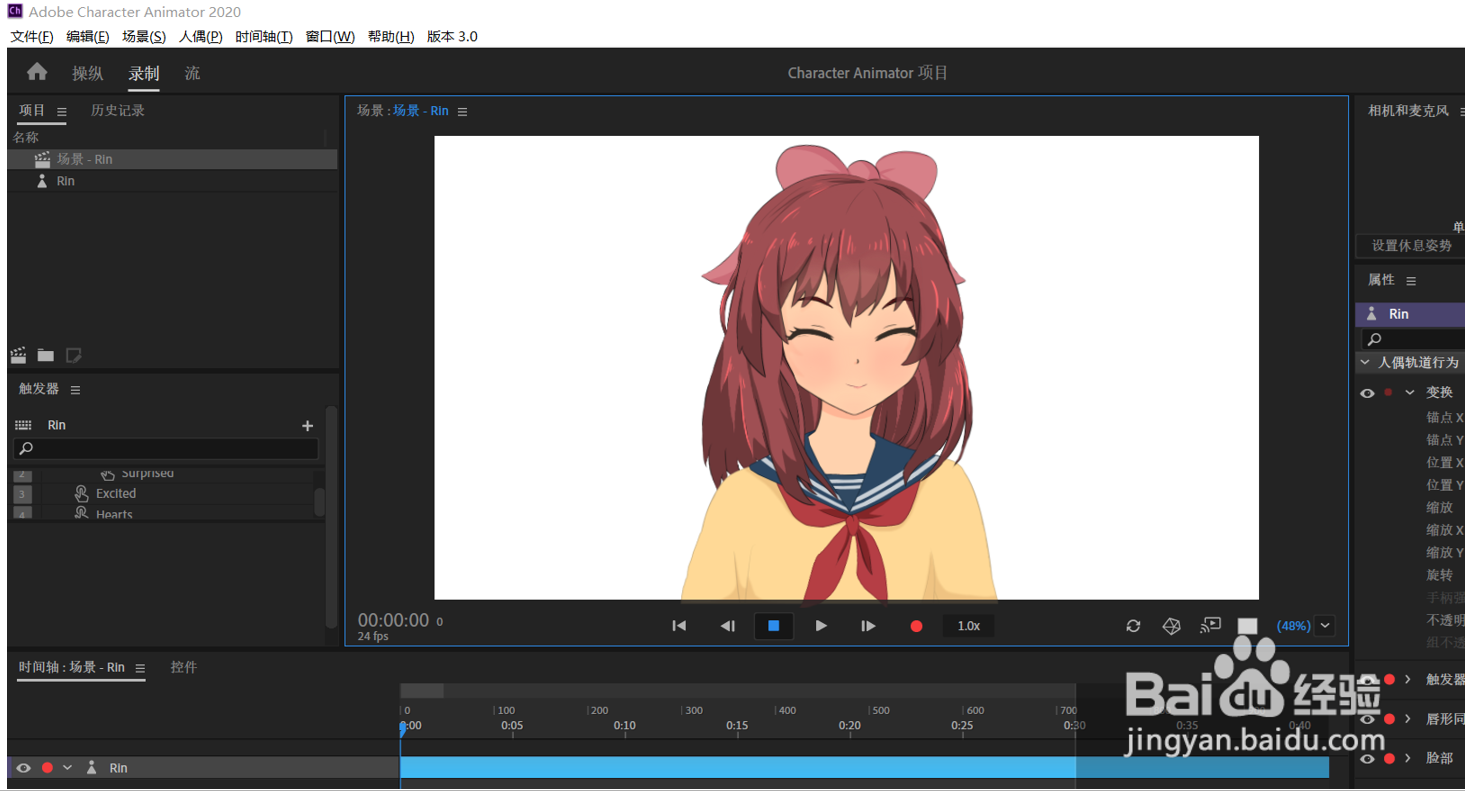Click Triggers panel search field
1465x791 pixels.
tap(166, 449)
